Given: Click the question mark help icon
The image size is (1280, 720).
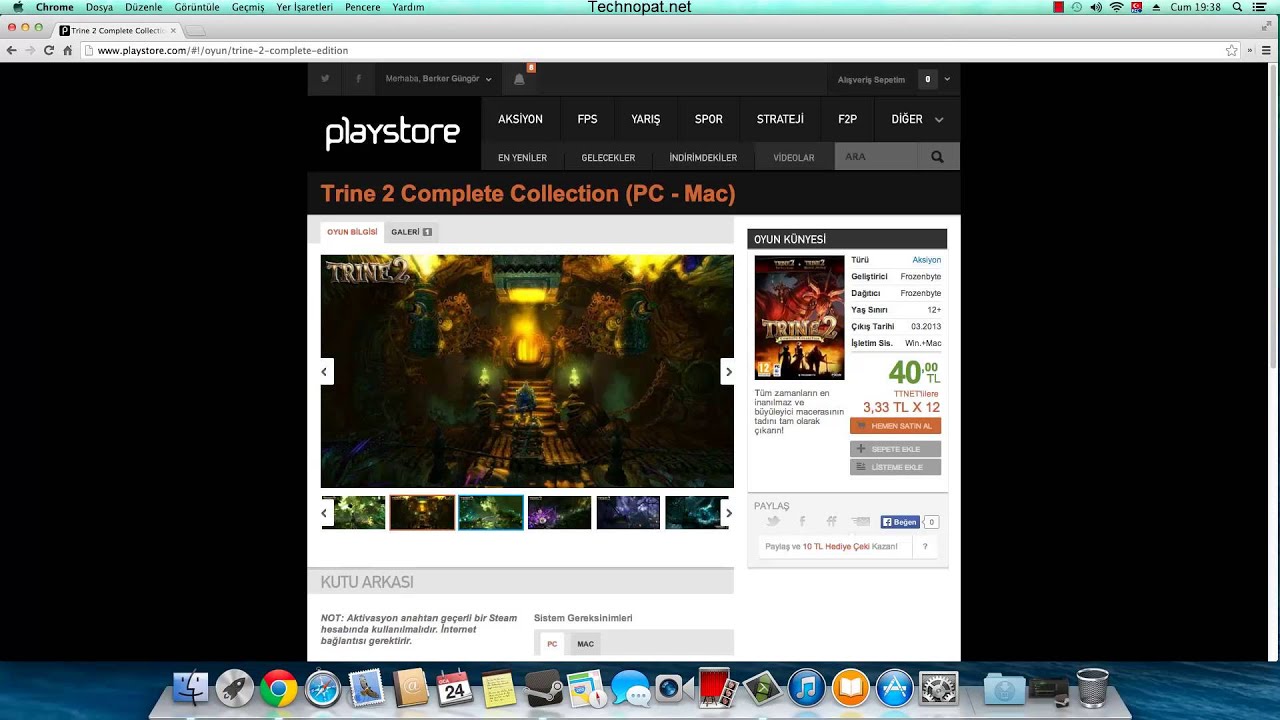Looking at the screenshot, I should point(925,547).
